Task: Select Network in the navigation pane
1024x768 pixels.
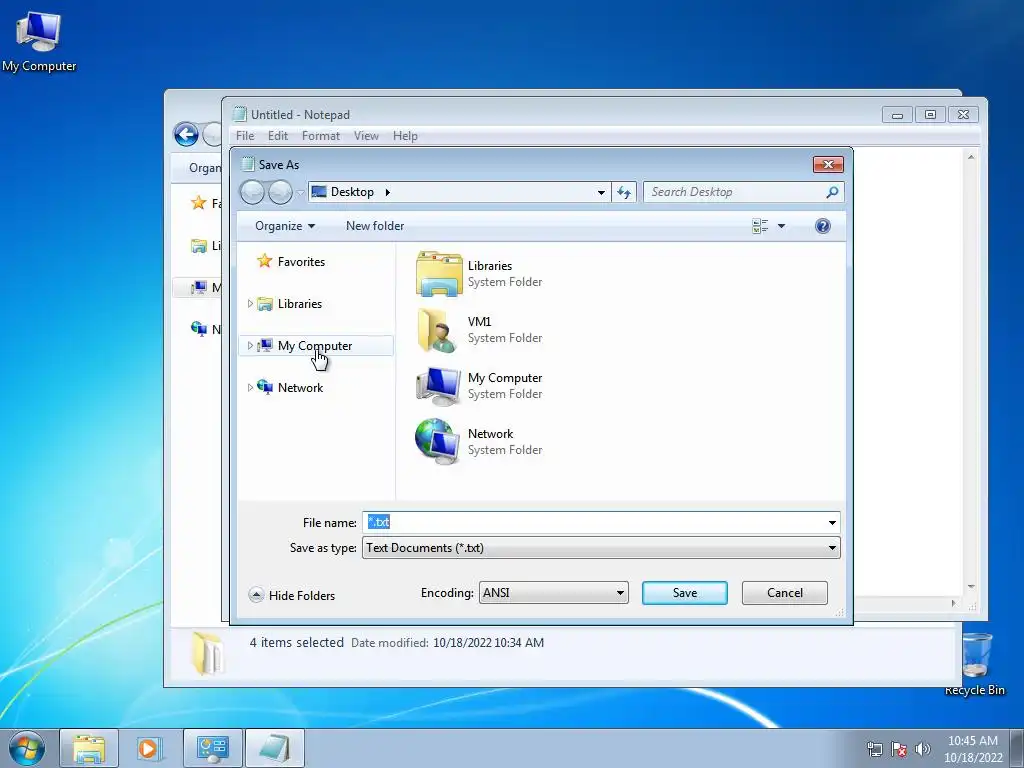Action: 300,387
